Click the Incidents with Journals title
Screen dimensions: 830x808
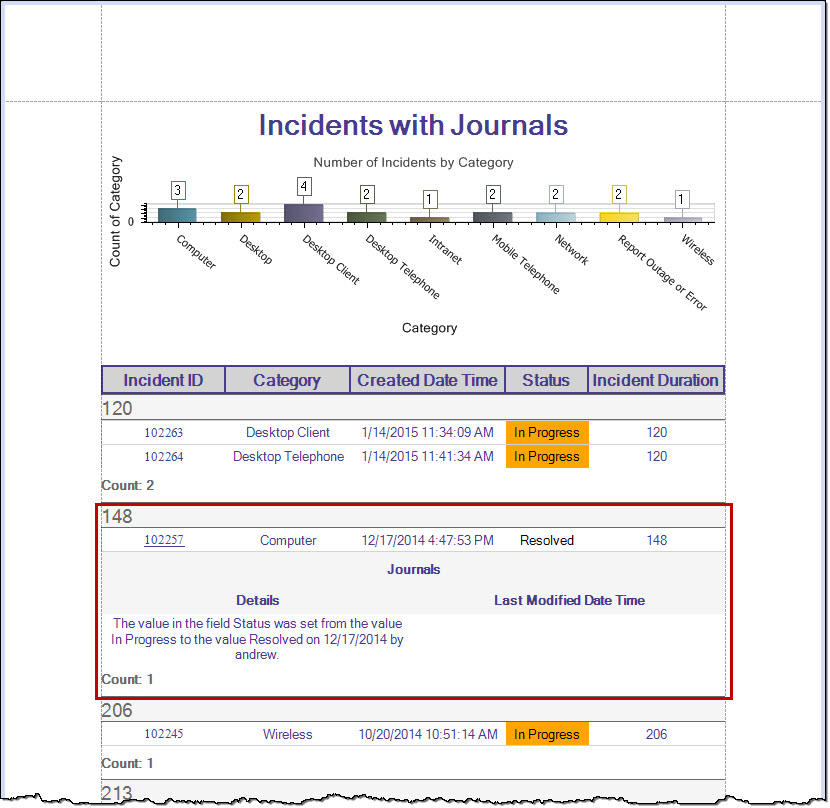coord(413,125)
